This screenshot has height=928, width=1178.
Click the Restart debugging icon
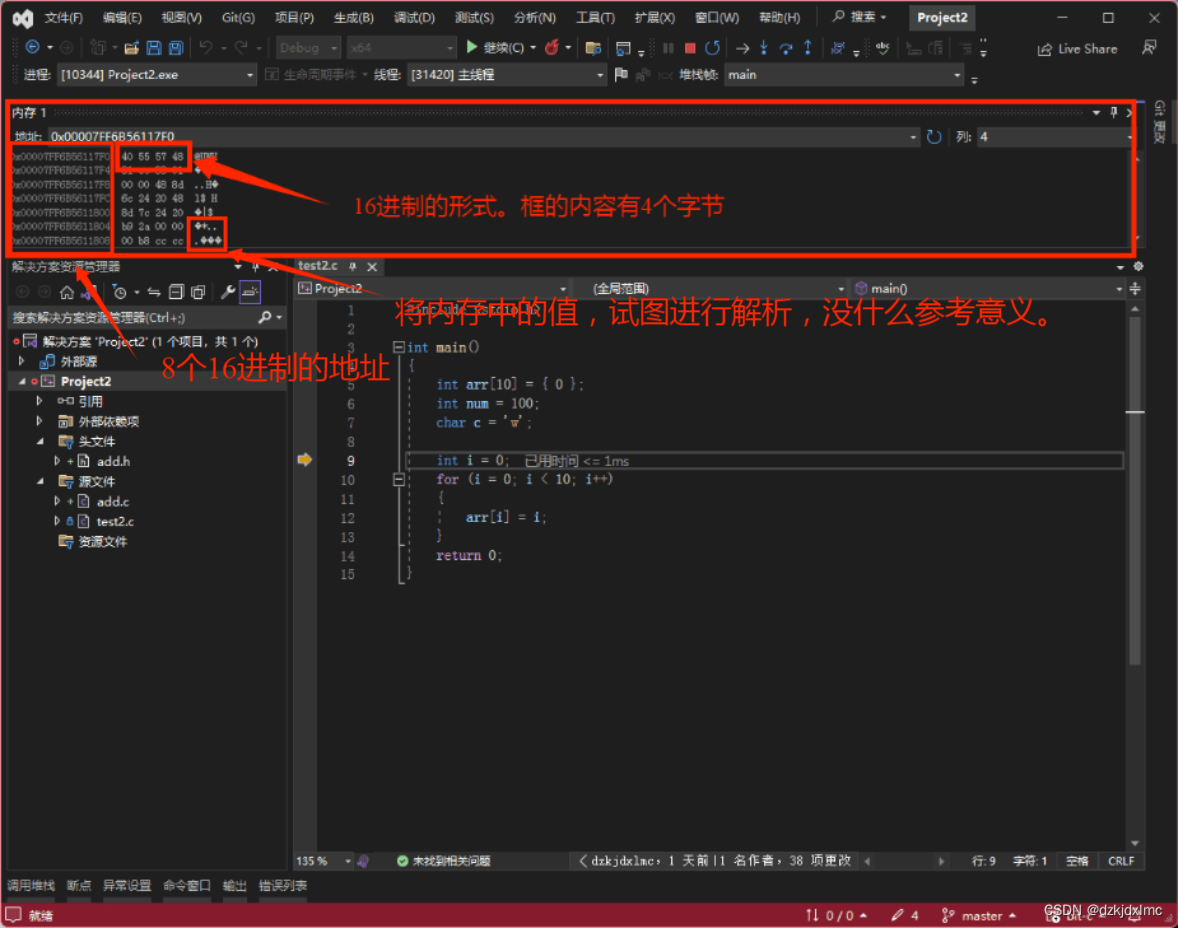coord(712,48)
